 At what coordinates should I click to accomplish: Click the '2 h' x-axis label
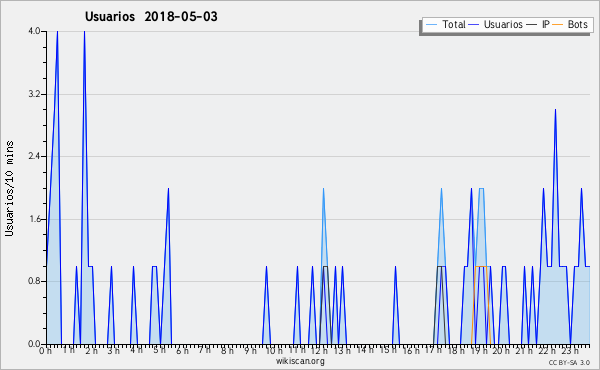[x=91, y=351]
